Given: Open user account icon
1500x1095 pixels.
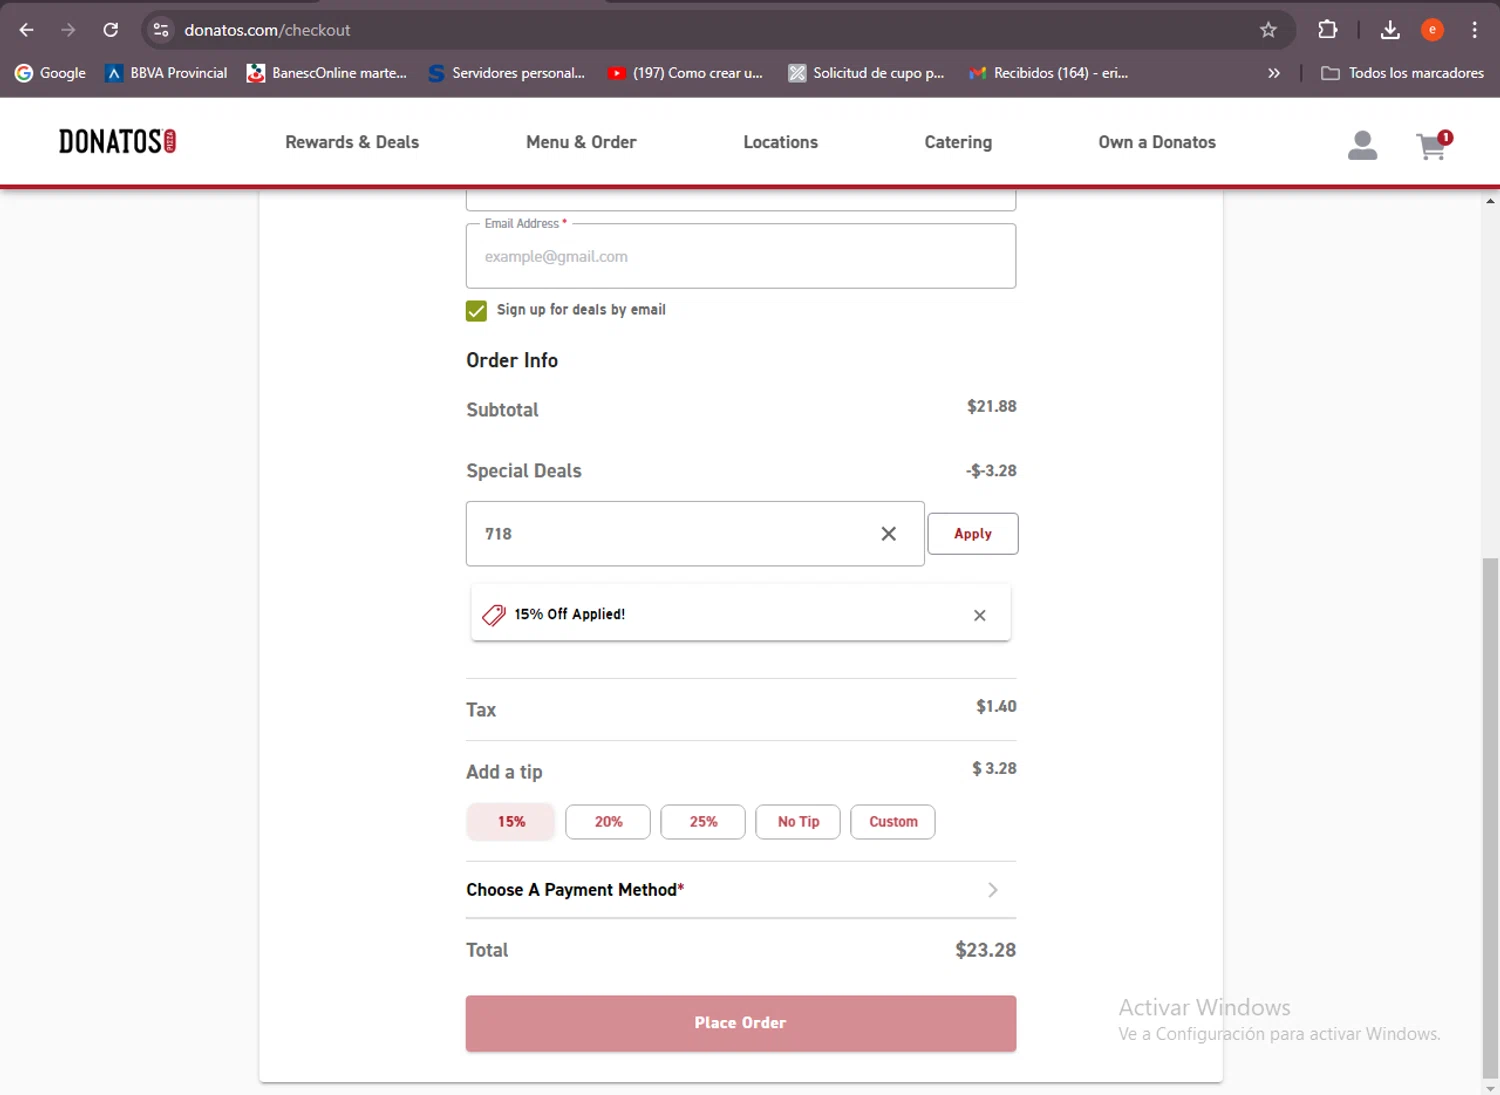Looking at the screenshot, I should point(1362,146).
